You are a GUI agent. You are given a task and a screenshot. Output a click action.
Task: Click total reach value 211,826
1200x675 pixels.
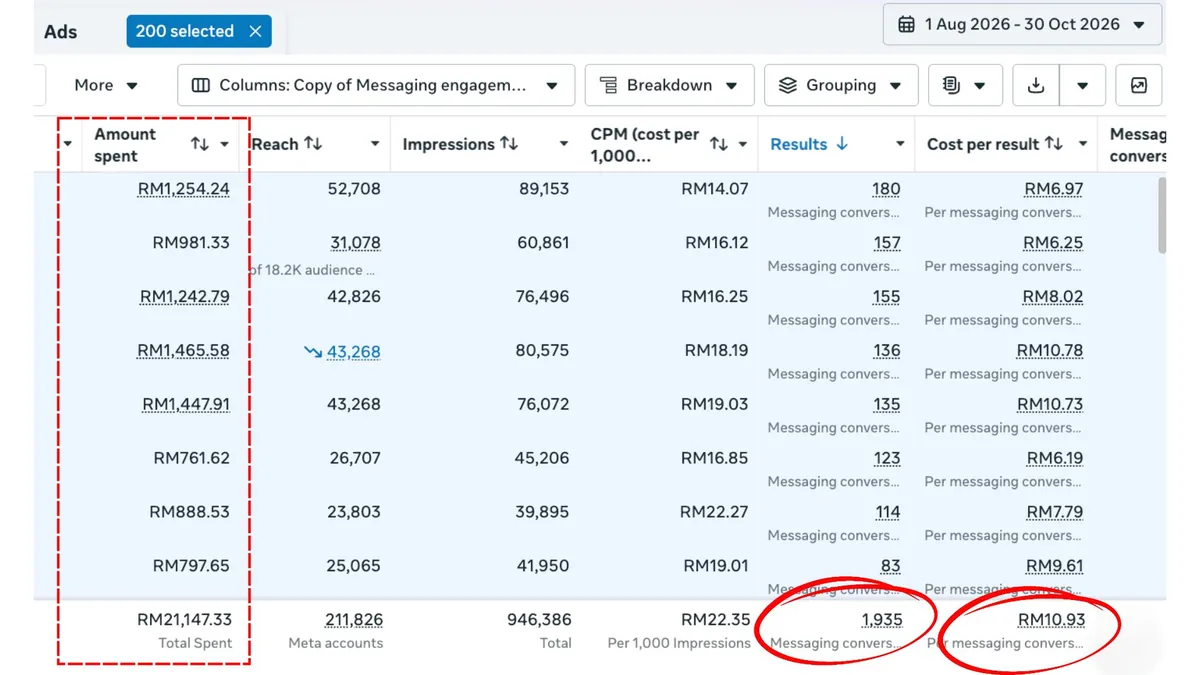[x=353, y=620]
